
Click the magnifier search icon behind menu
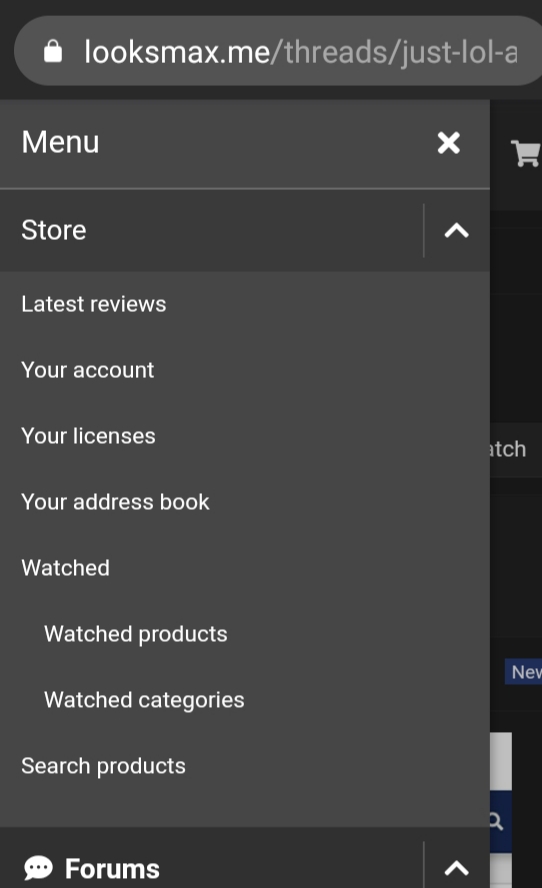point(496,821)
